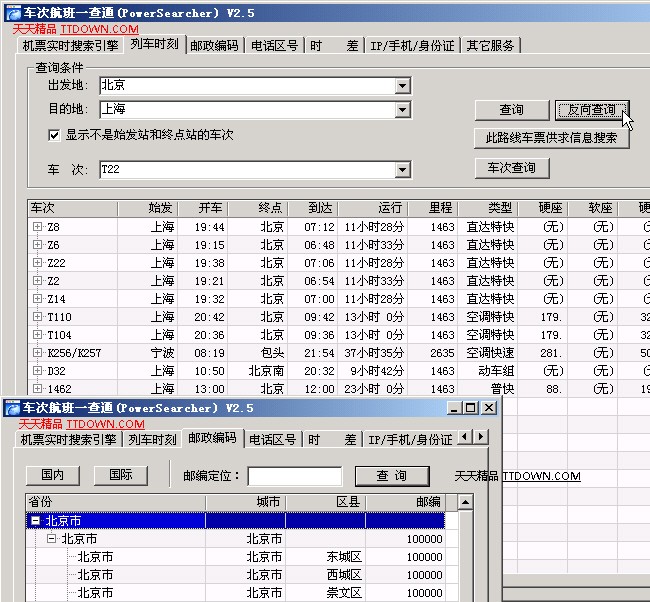Screen dimensions: 650x602
Task: Expand the Z2 train row
Action: point(37,281)
